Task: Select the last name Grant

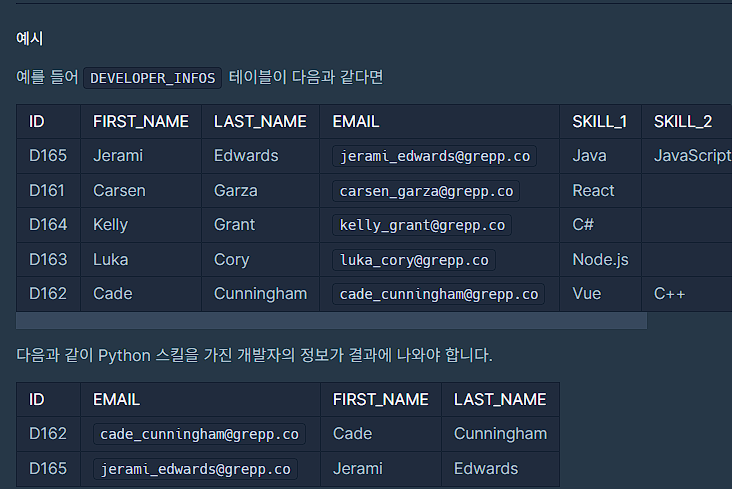Action: tap(234, 225)
